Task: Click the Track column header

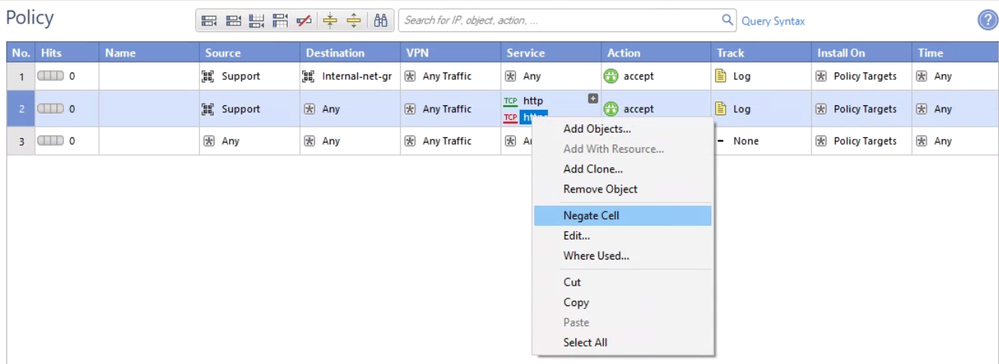Action: (762, 53)
